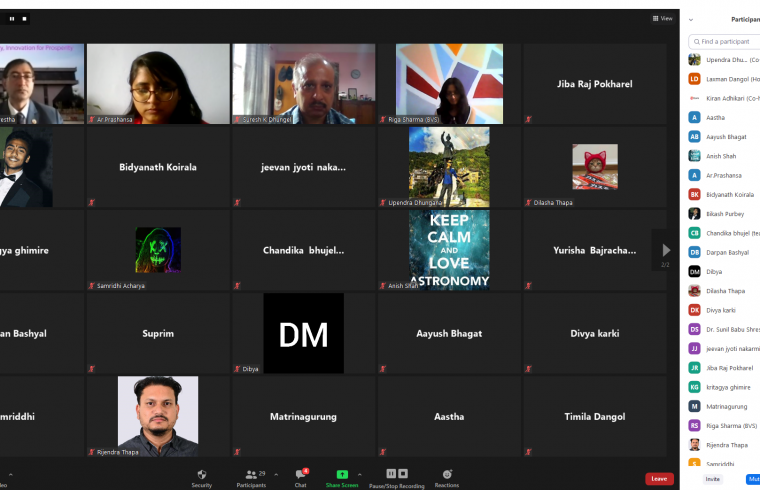
Task: Select Riga Sharma (BVS) video tile
Action: [449, 84]
